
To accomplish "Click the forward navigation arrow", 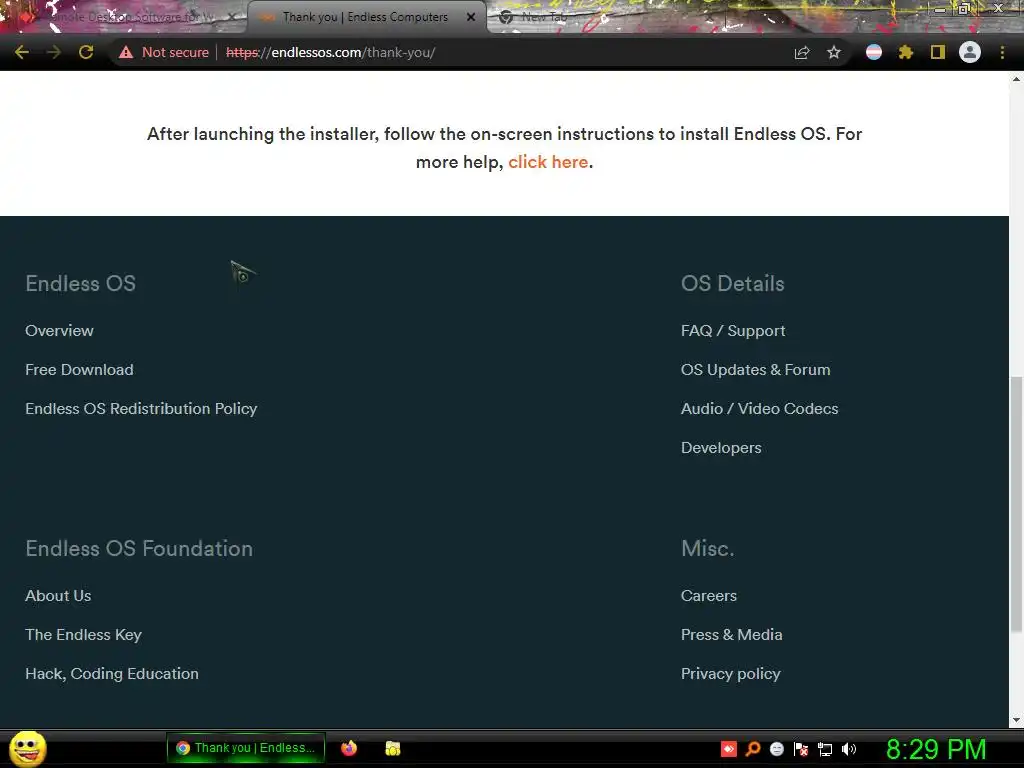I will [54, 52].
